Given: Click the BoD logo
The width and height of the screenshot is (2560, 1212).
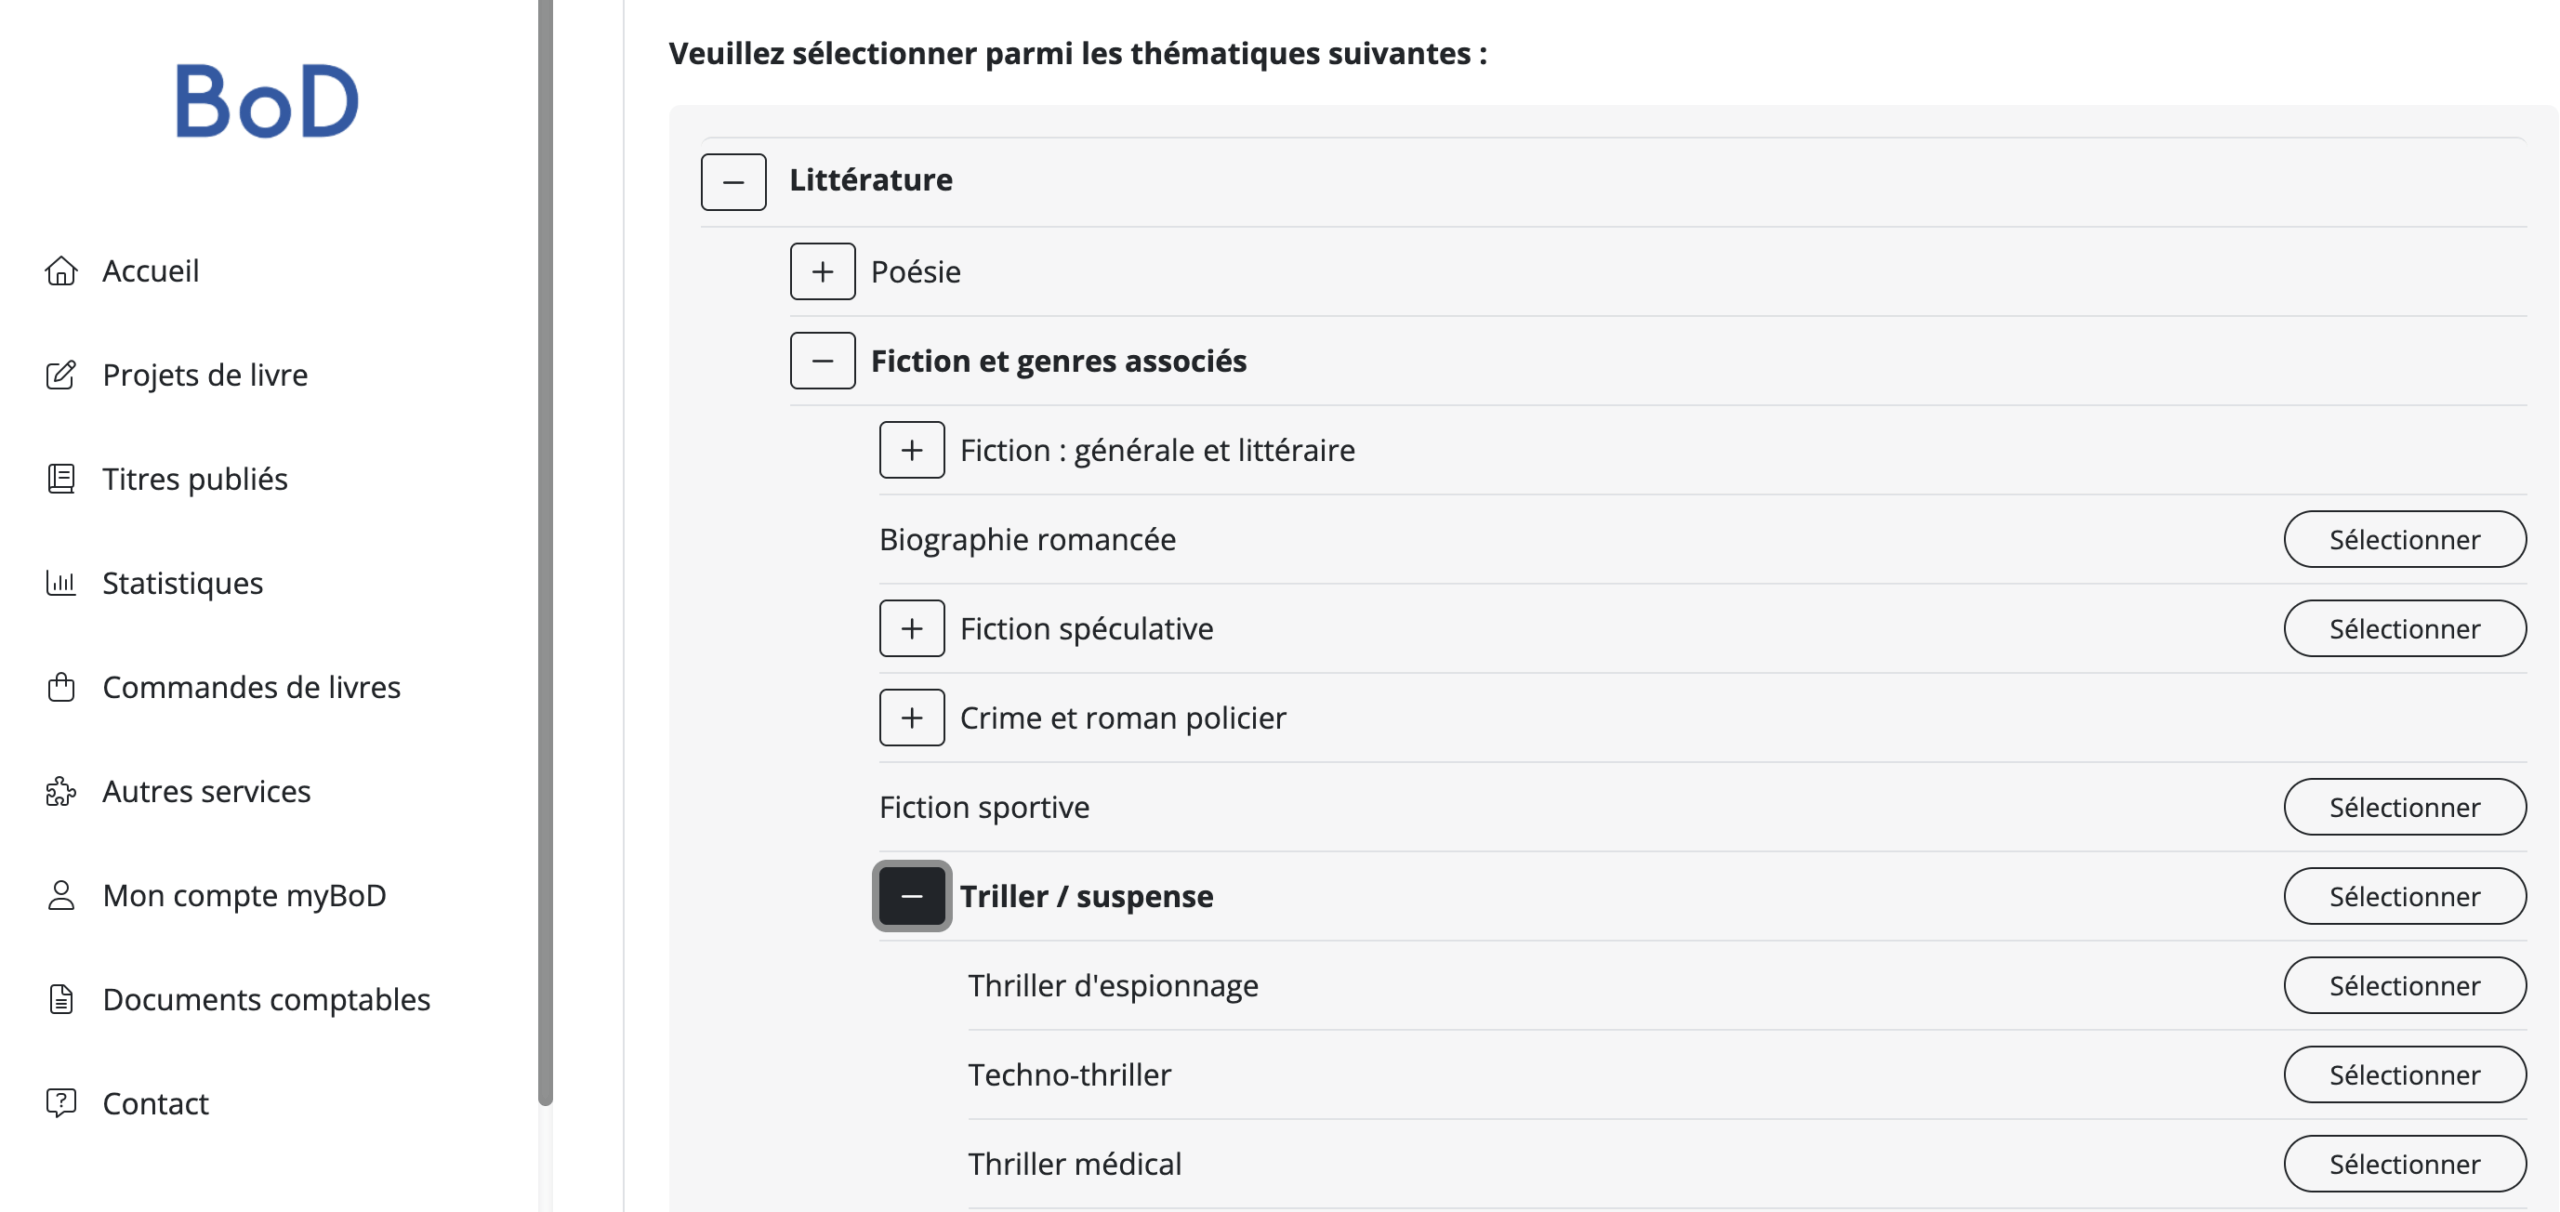Looking at the screenshot, I should pyautogui.click(x=267, y=101).
